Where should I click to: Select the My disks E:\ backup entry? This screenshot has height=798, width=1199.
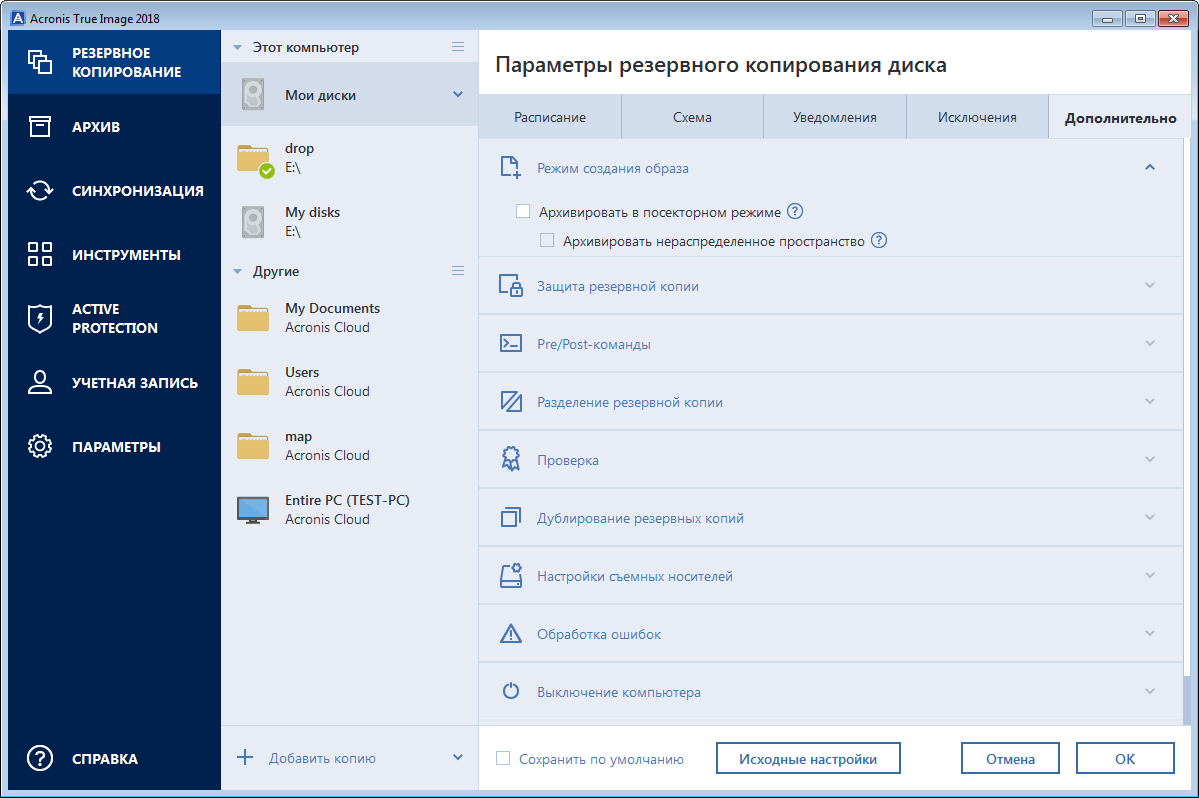[x=349, y=222]
